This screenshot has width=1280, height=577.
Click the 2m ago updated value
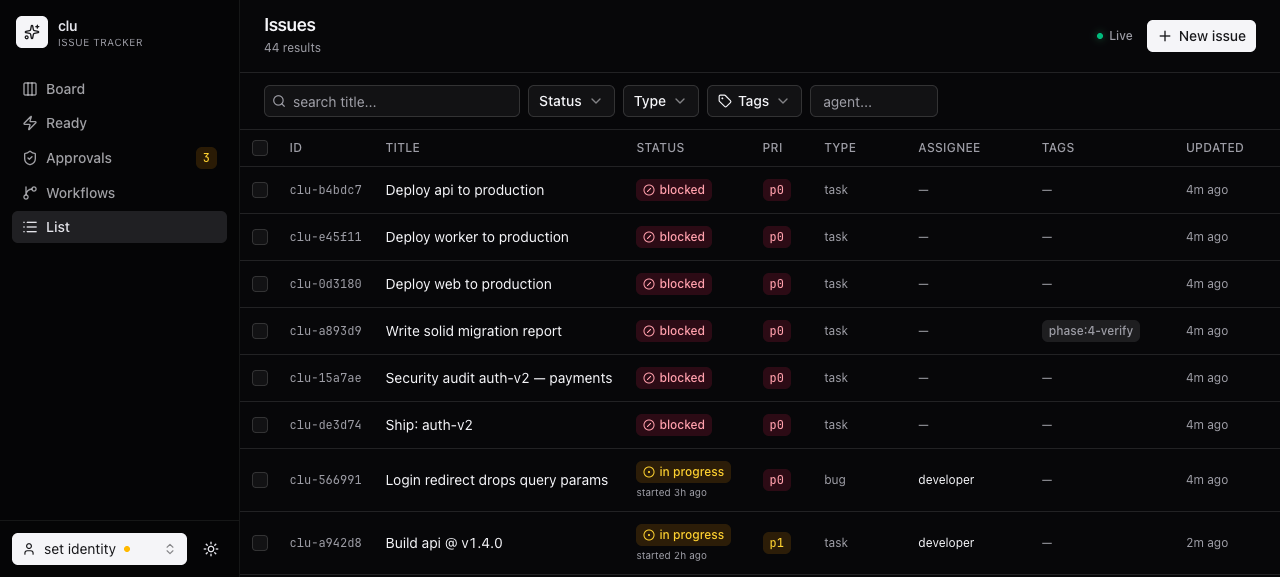point(1207,543)
